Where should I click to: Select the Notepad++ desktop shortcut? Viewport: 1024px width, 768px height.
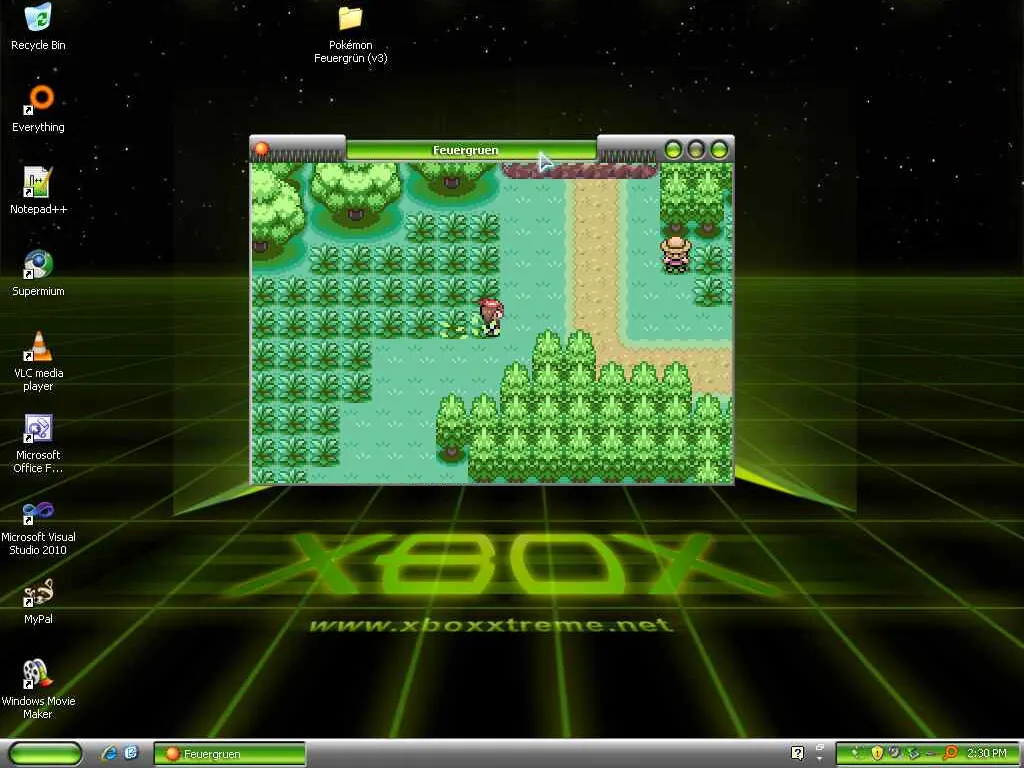(38, 190)
